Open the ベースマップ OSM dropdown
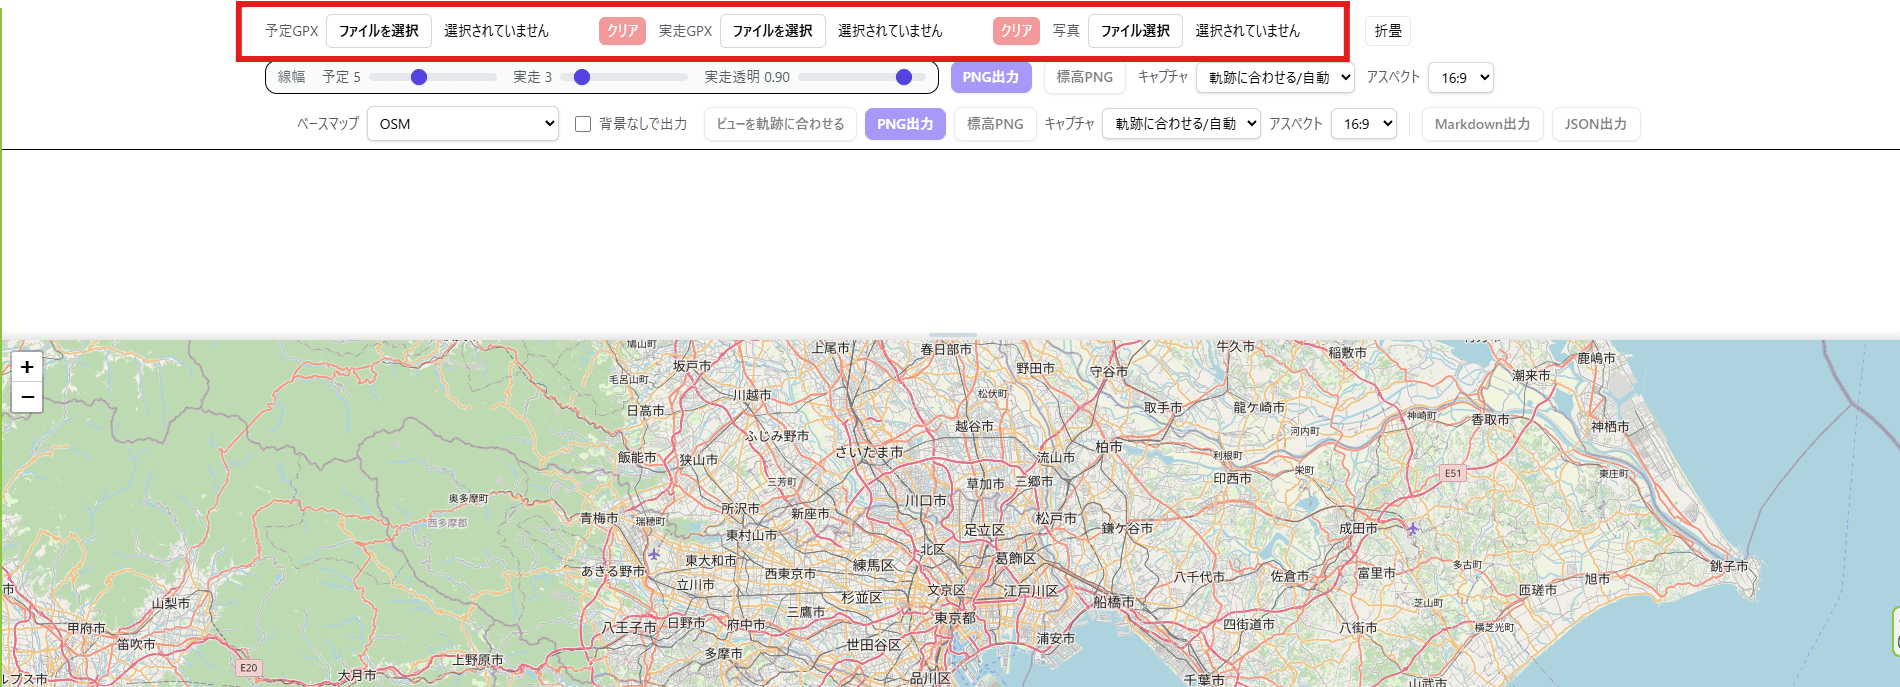The height and width of the screenshot is (687, 1900). (463, 124)
